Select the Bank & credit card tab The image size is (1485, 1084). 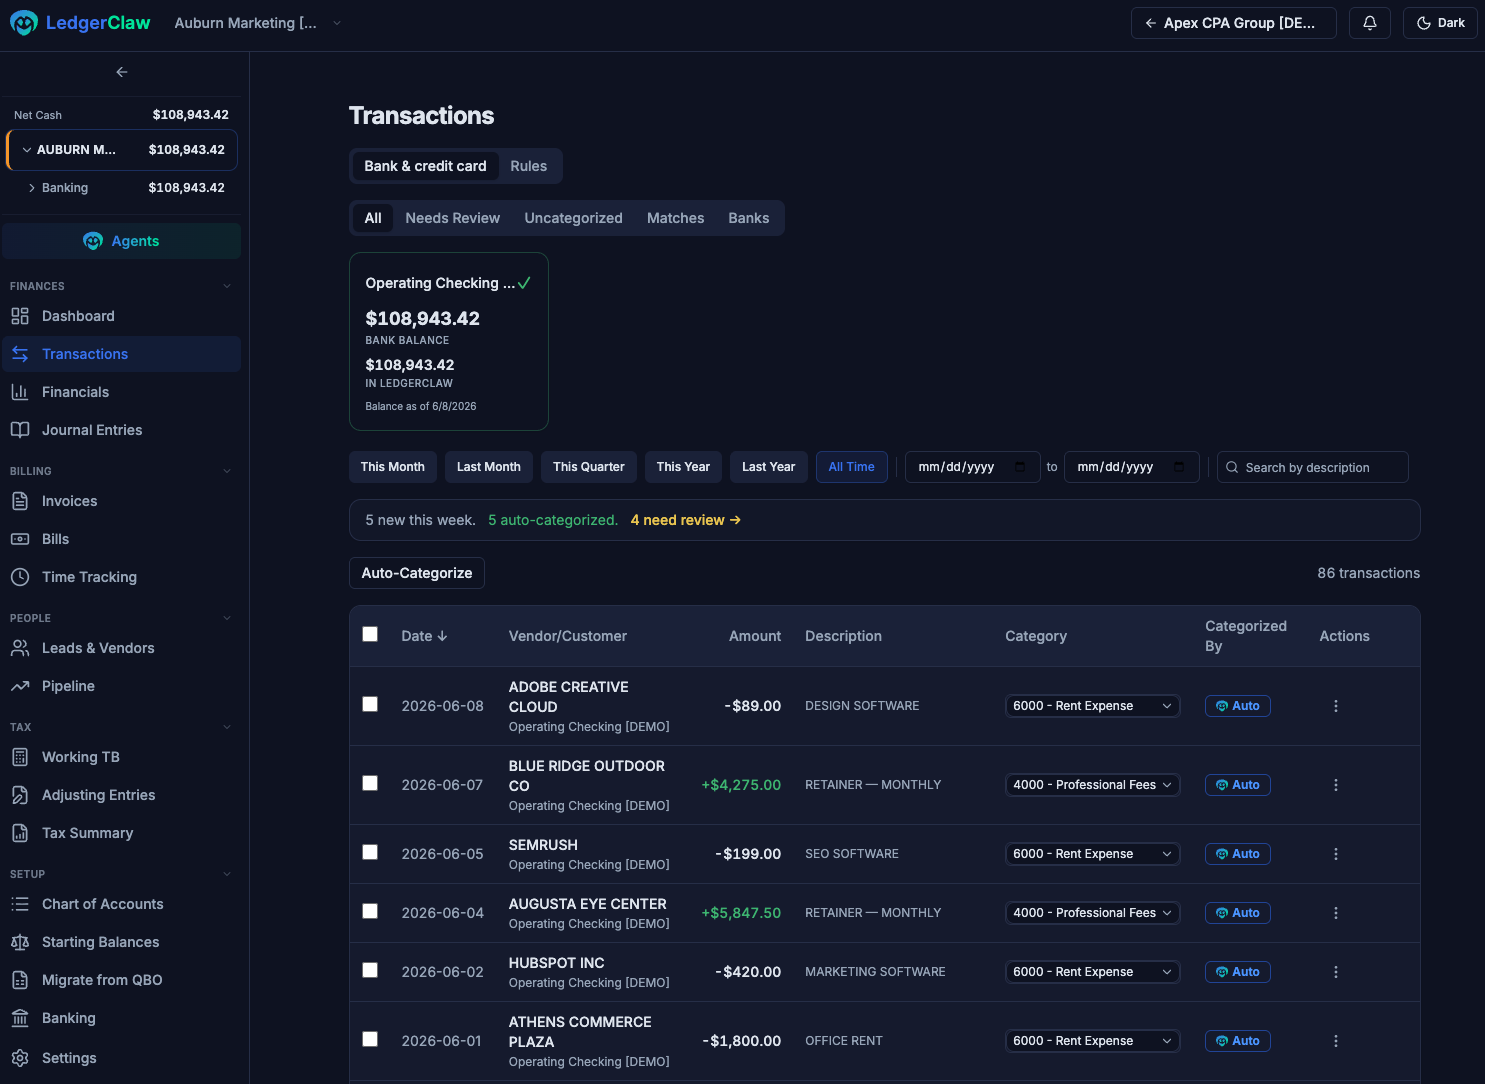pyautogui.click(x=425, y=166)
